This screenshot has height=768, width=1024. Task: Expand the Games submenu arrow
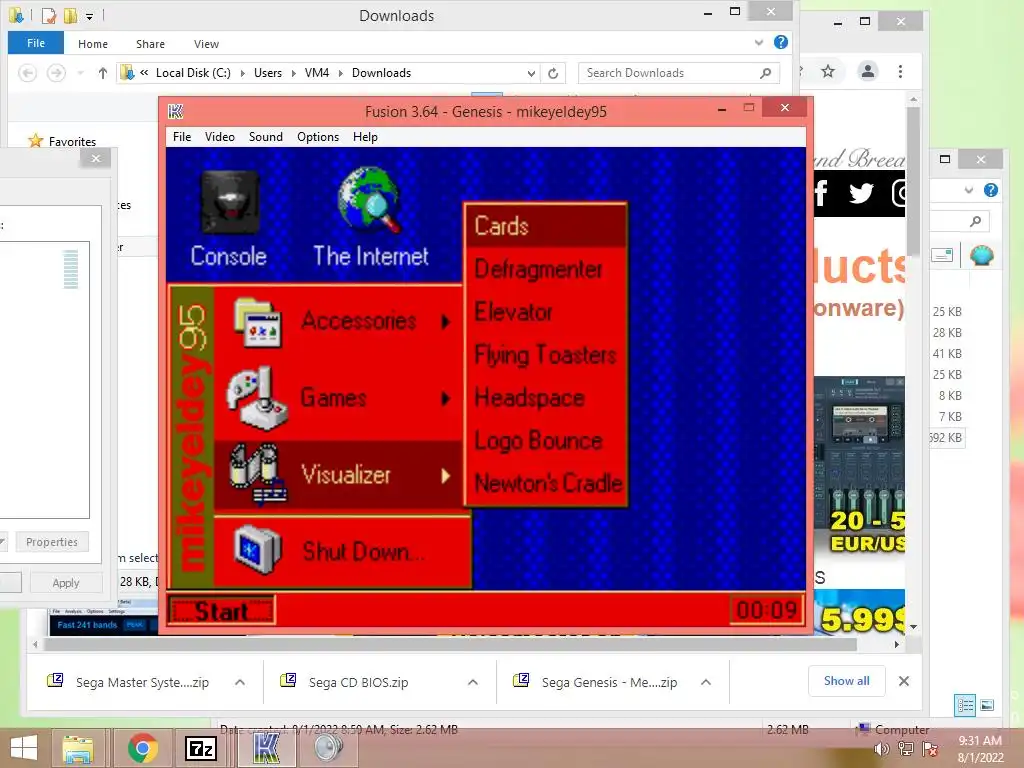445,398
